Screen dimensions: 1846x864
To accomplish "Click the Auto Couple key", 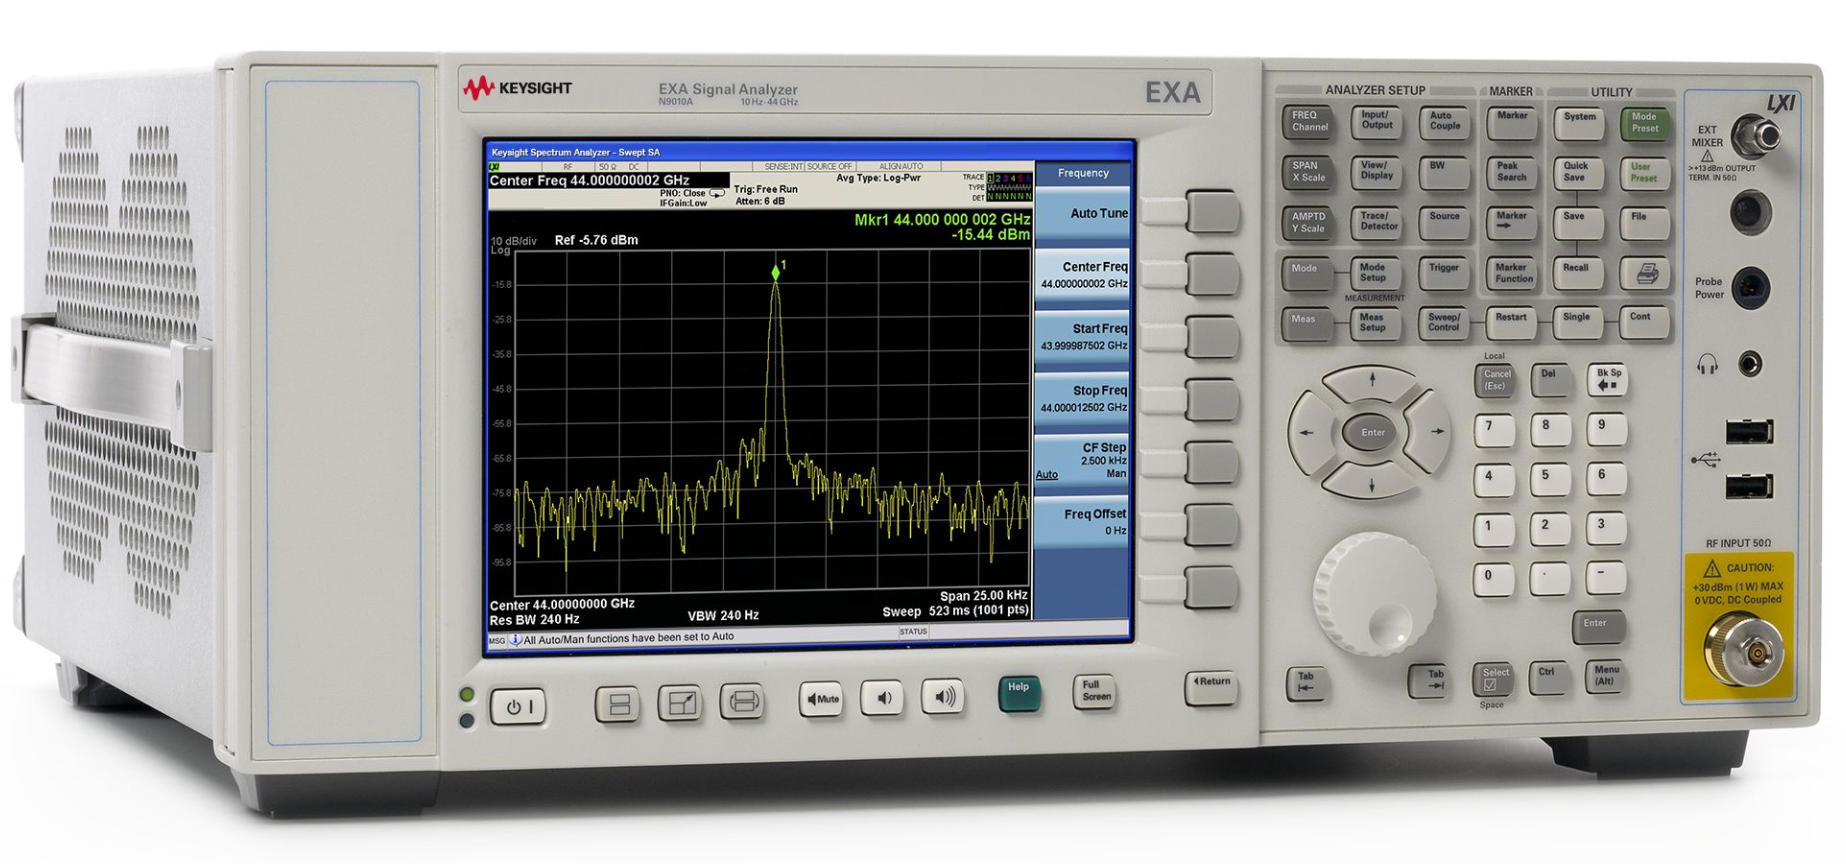I will (x=1445, y=122).
